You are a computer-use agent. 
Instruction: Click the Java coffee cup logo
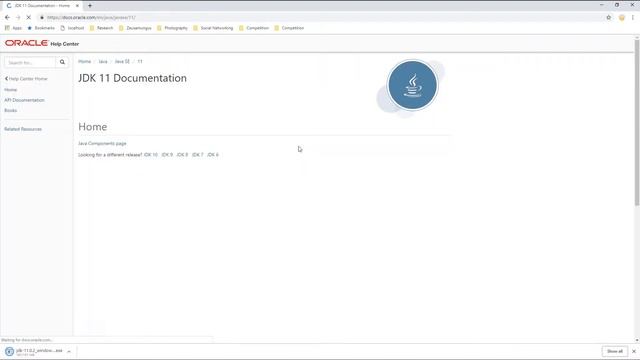tap(413, 85)
